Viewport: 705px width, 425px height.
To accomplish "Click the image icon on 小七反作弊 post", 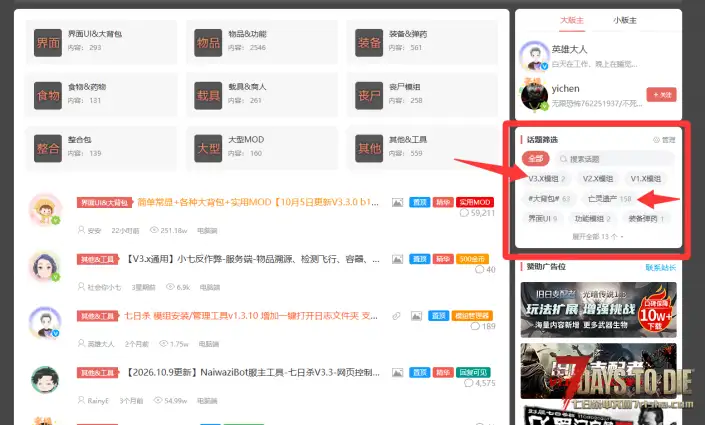I will point(397,259).
